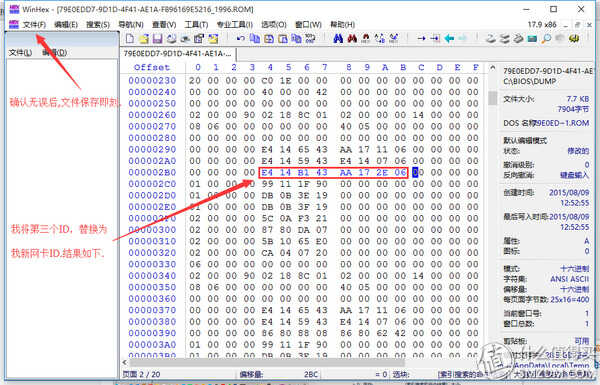The image size is (600, 385).
Task: Click the 17.9 x86 version text
Action: [542, 24]
